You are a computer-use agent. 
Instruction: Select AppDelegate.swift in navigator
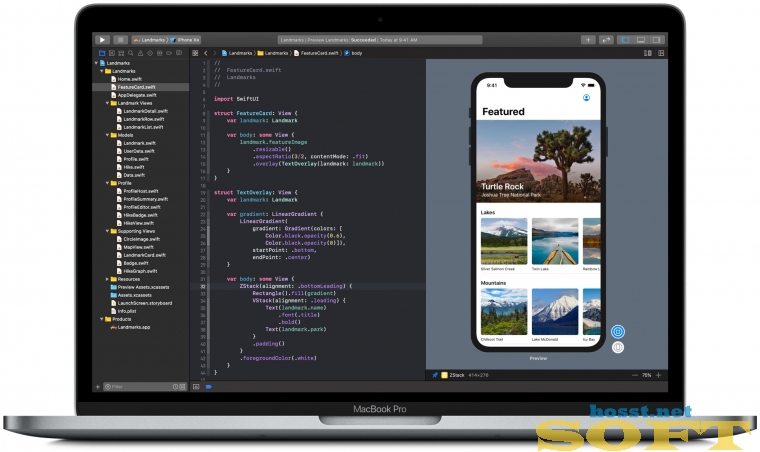click(x=134, y=95)
